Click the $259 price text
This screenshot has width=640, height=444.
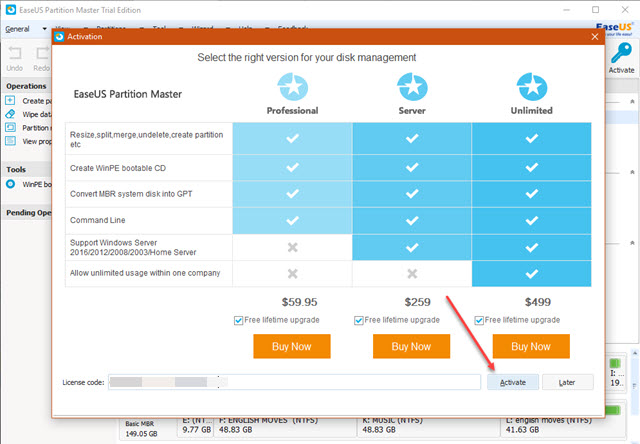tap(417, 302)
